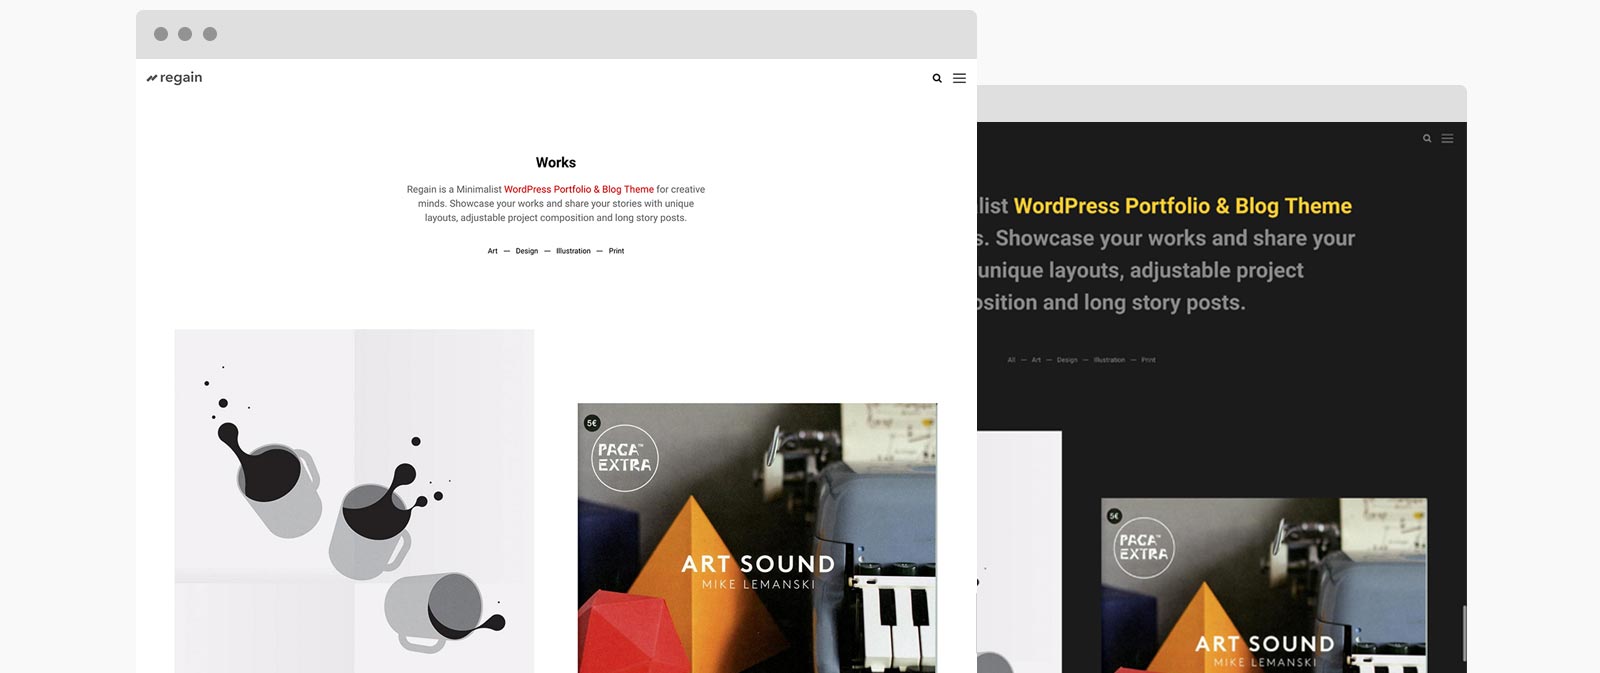Open the Art Sound project thumbnail in light mockup
Image resolution: width=1600 pixels, height=673 pixels.
757,538
